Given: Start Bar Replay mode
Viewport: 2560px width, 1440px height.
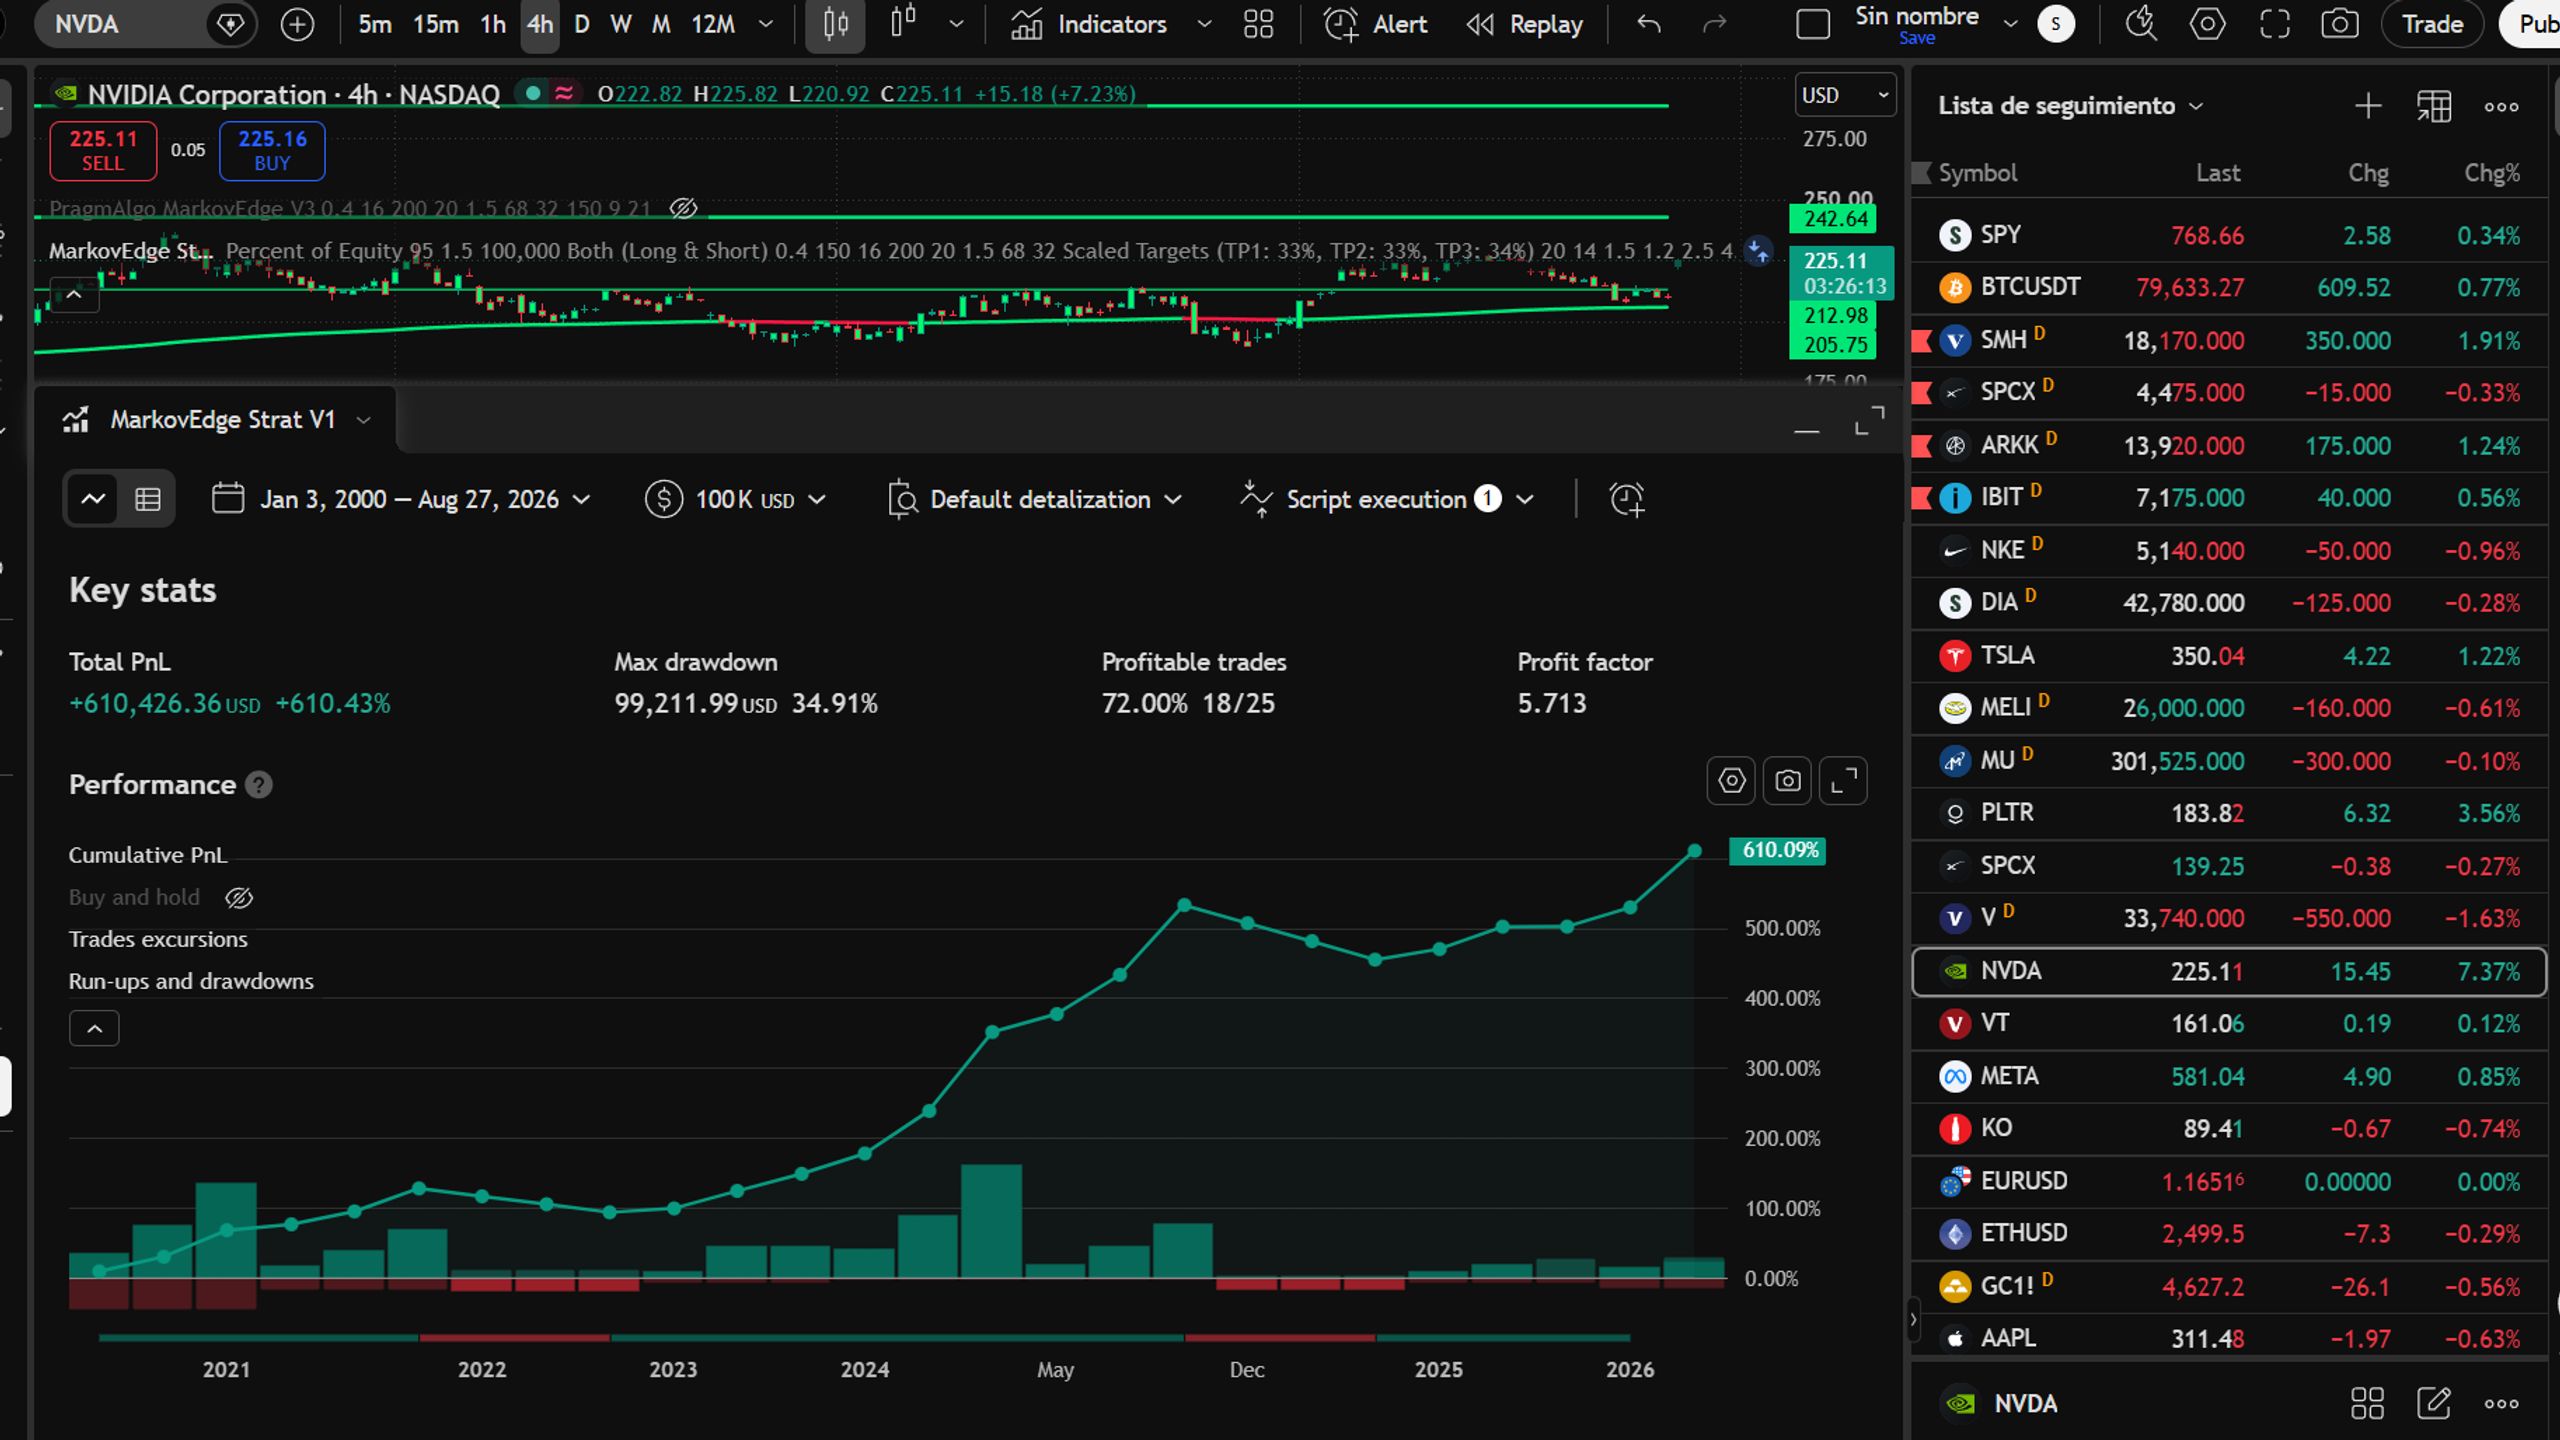Looking at the screenshot, I should click(x=1525, y=24).
